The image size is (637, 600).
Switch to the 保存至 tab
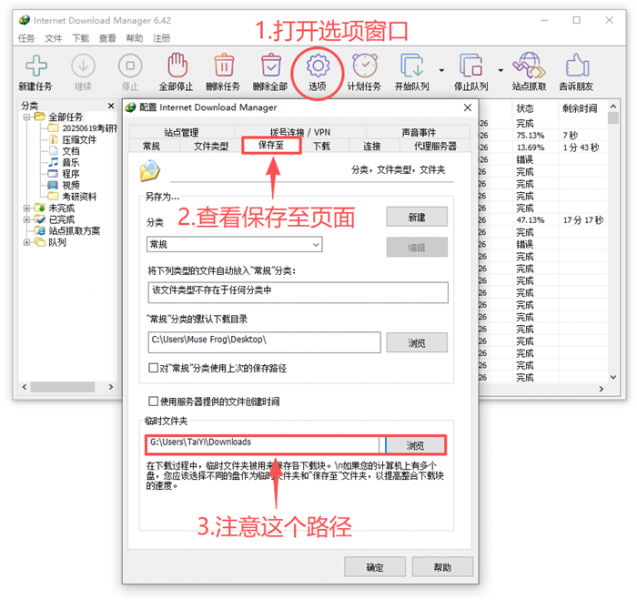[271, 145]
